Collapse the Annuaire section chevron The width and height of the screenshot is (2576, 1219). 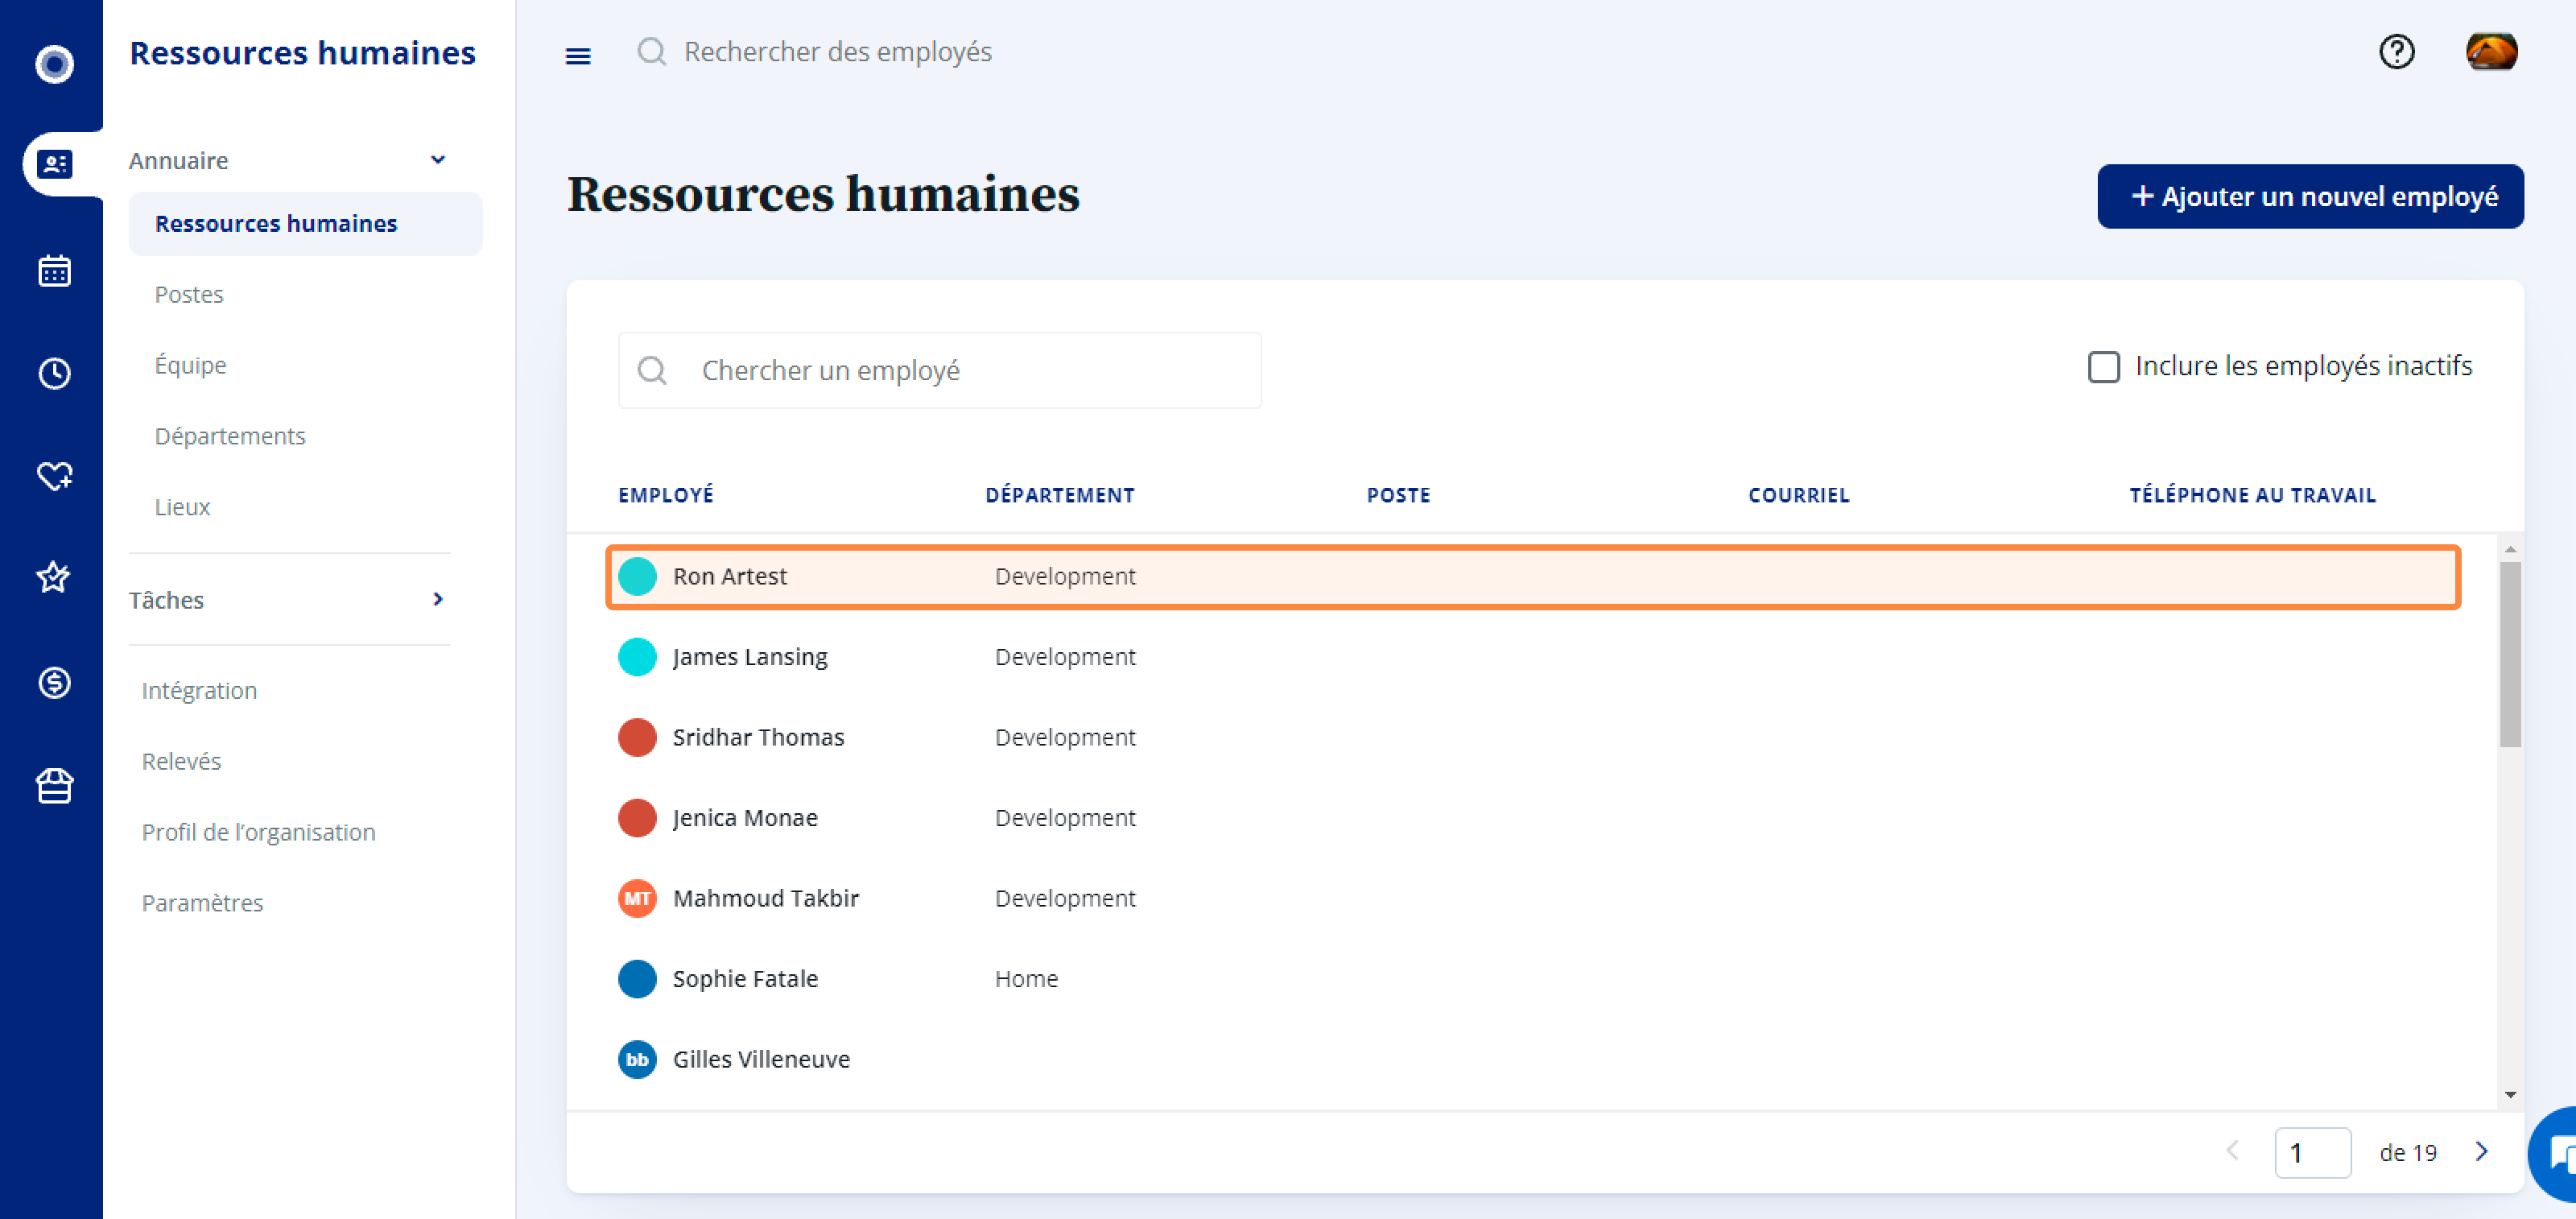437,160
